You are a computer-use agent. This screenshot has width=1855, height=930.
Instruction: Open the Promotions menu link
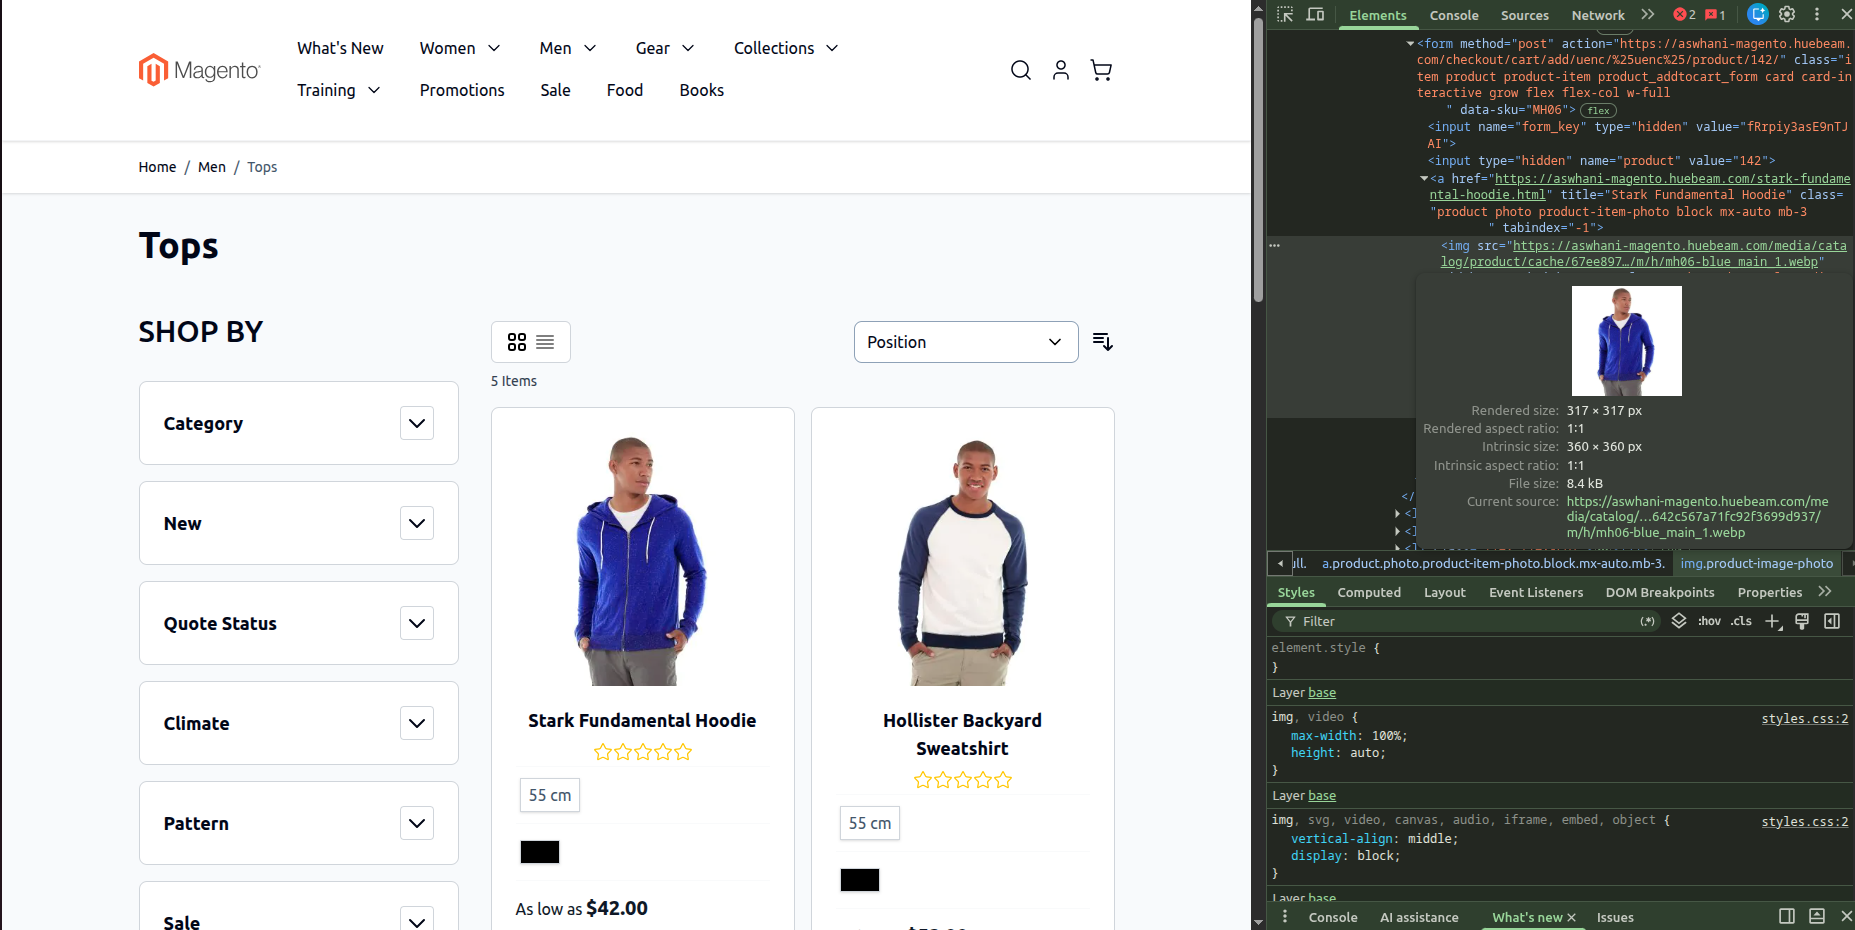pos(462,90)
